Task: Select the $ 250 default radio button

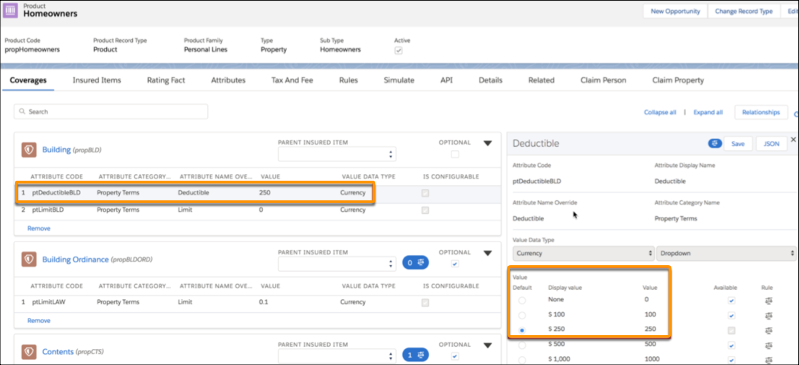Action: [x=522, y=330]
